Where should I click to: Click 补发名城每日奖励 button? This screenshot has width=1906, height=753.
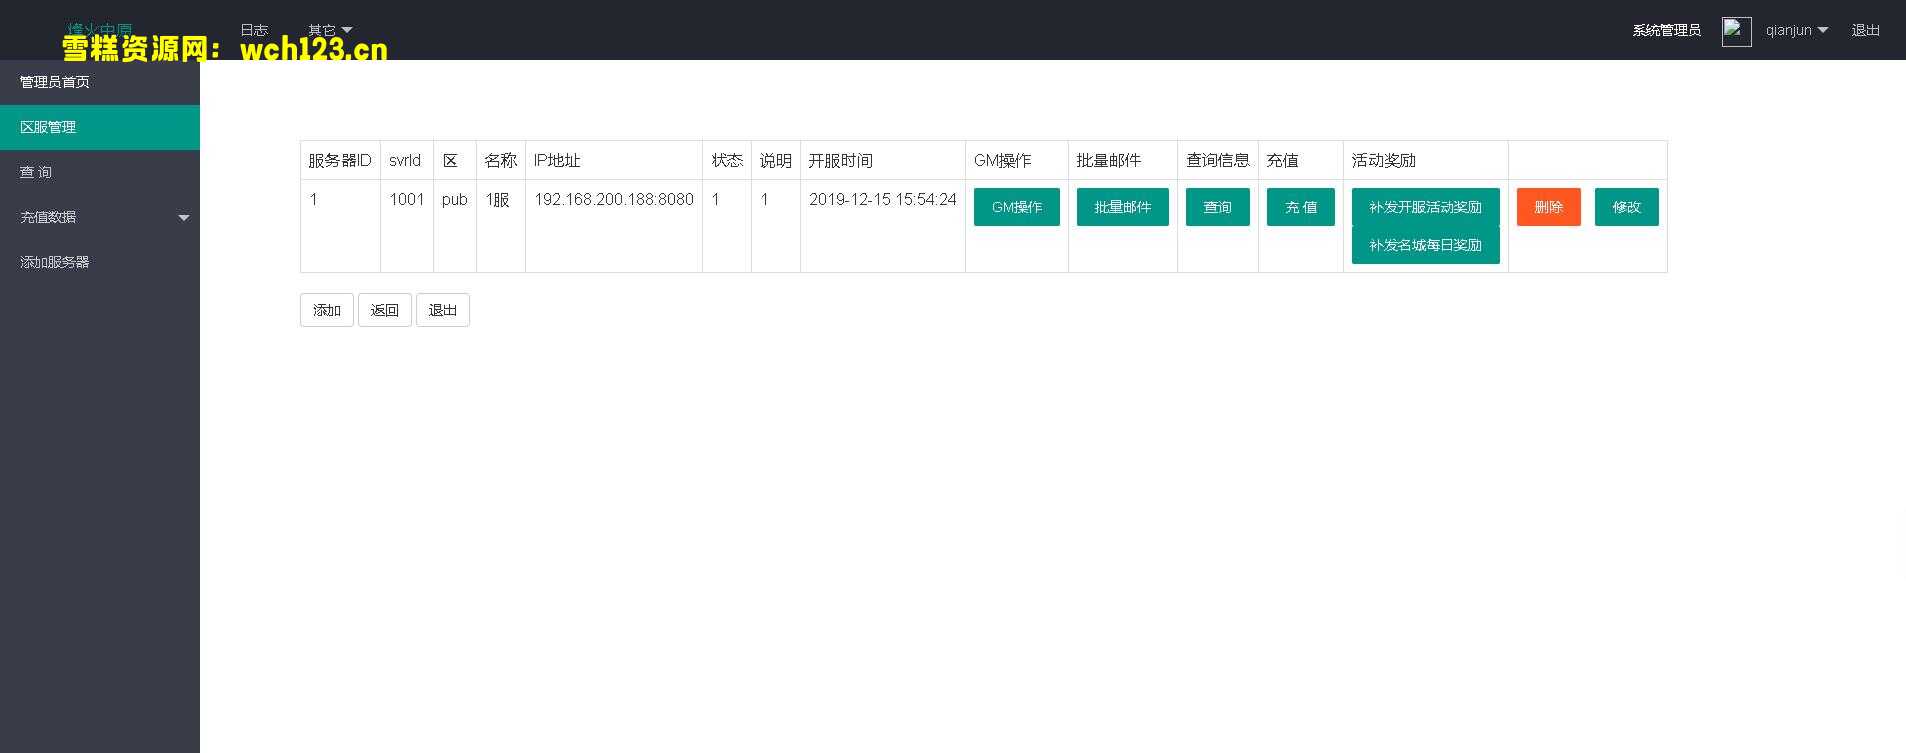coord(1425,245)
